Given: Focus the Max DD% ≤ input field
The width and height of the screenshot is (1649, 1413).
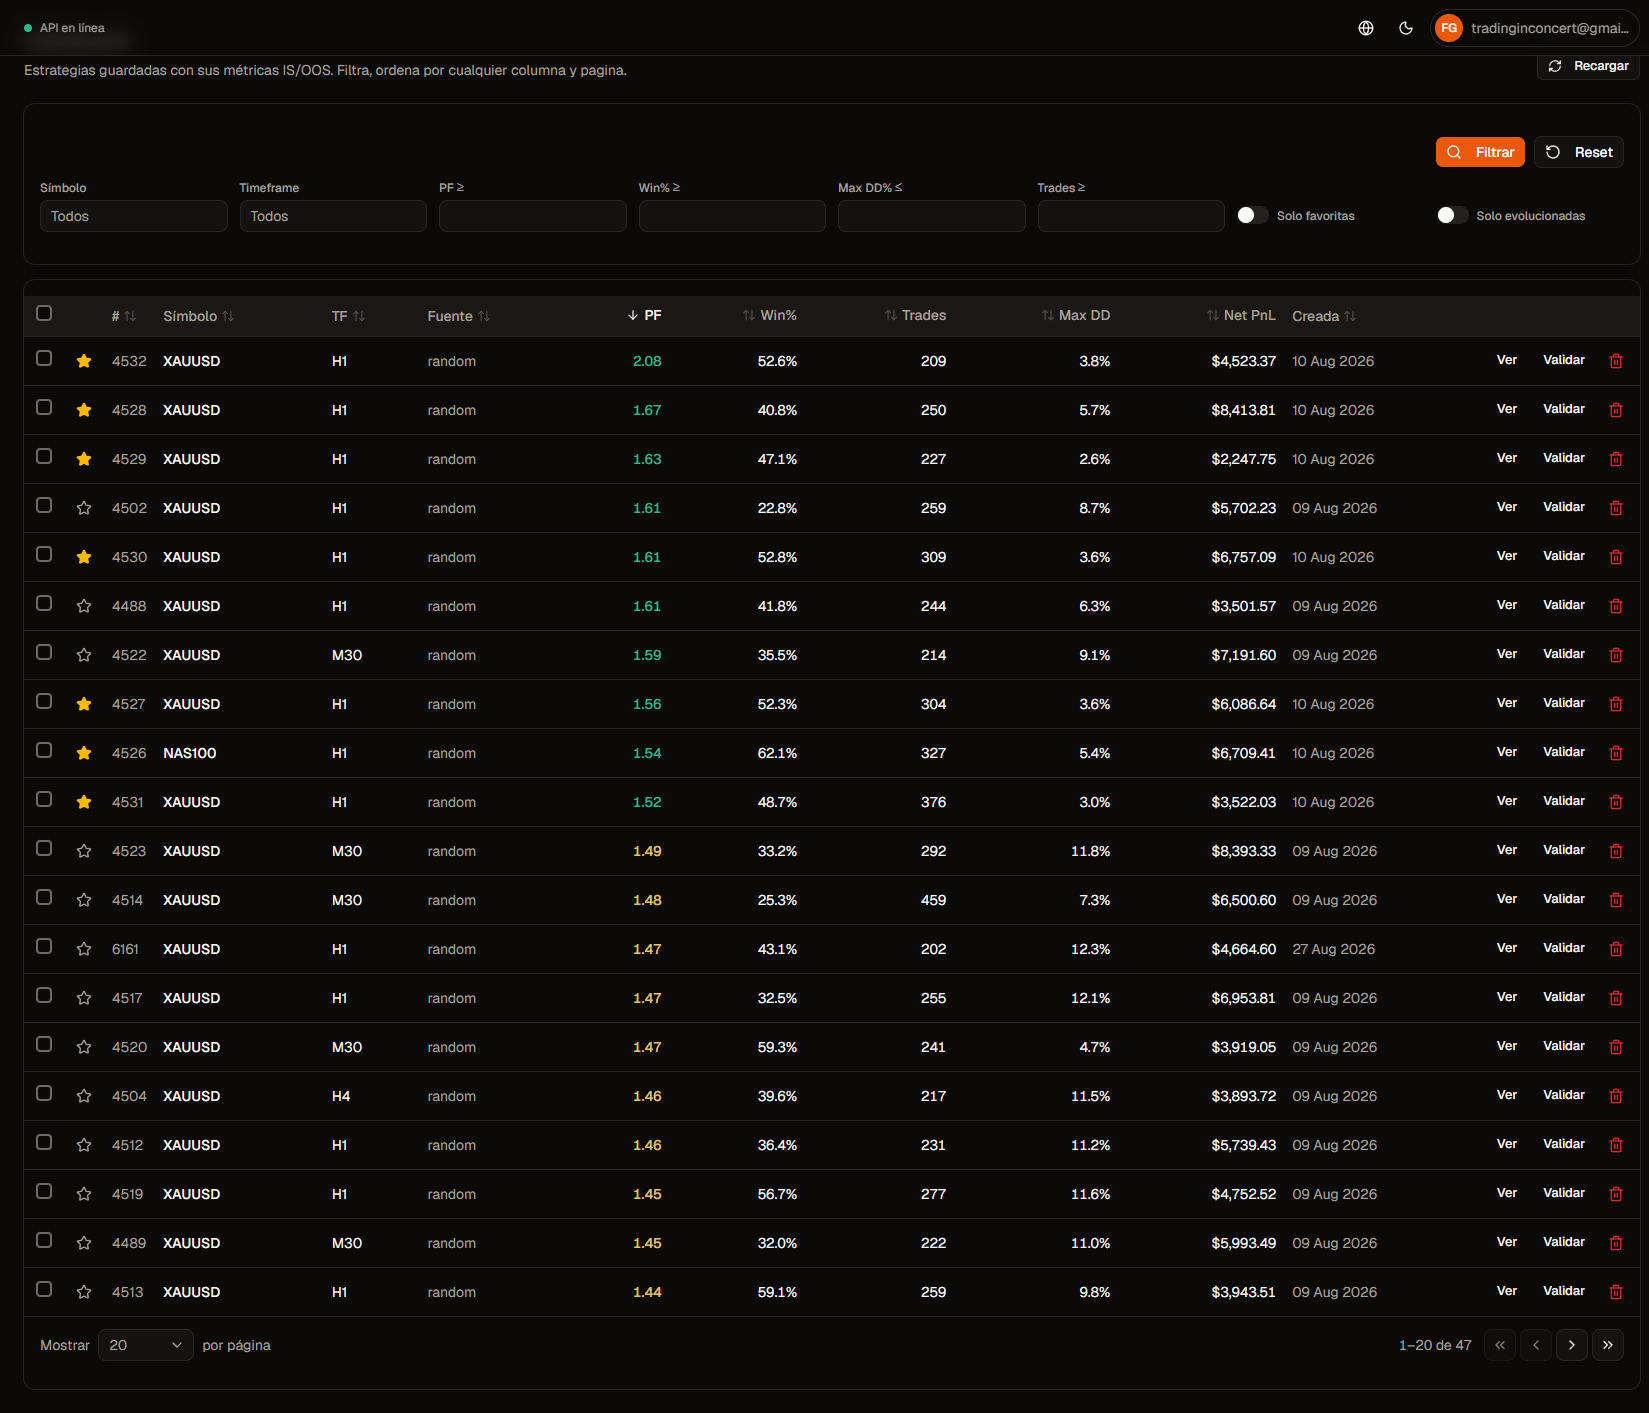Looking at the screenshot, I should pyautogui.click(x=932, y=216).
